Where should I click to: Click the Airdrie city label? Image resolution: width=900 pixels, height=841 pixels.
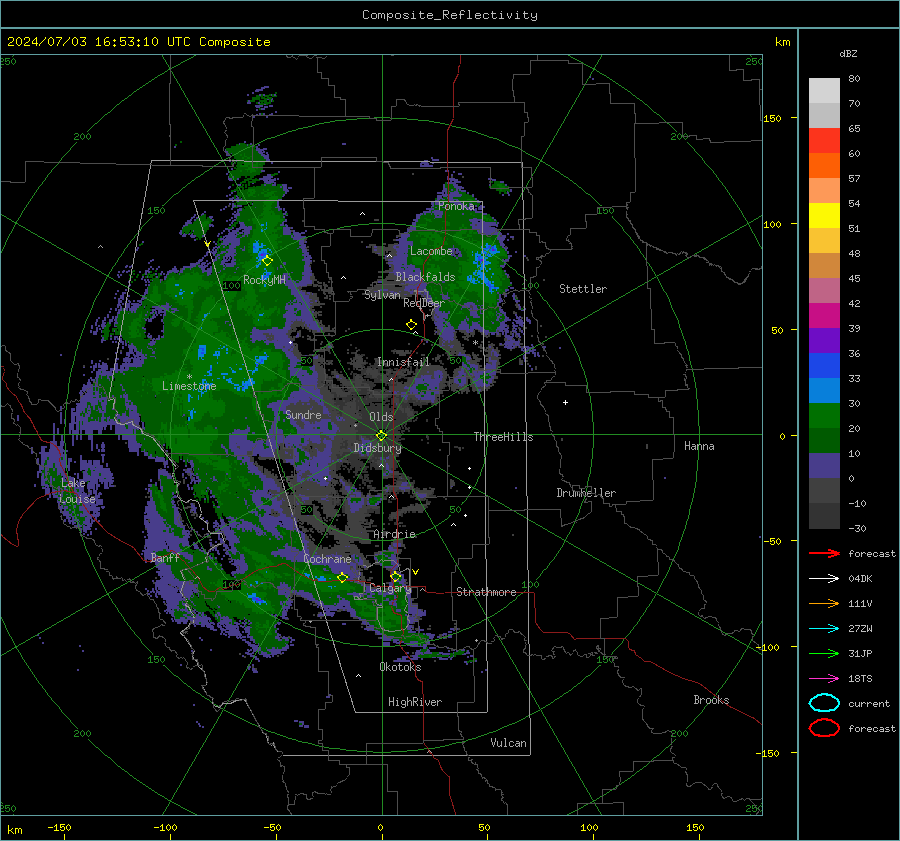pos(394,534)
